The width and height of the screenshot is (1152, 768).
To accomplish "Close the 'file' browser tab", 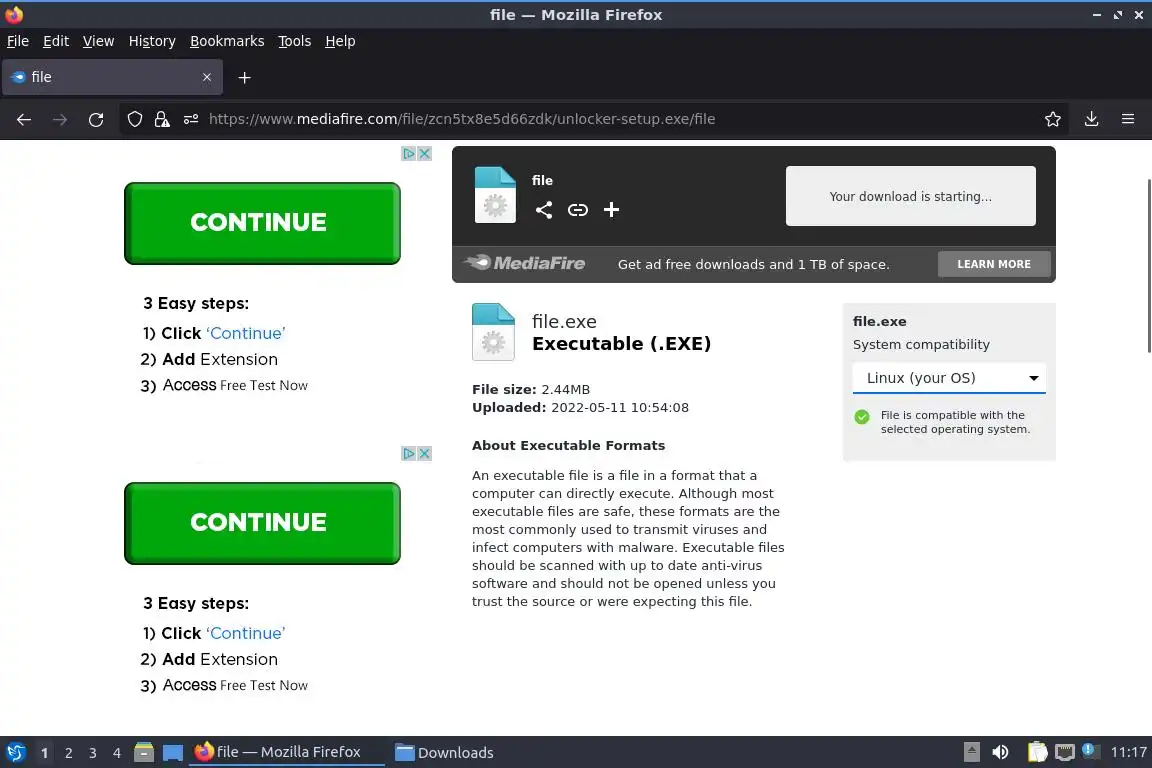I will click(x=207, y=77).
